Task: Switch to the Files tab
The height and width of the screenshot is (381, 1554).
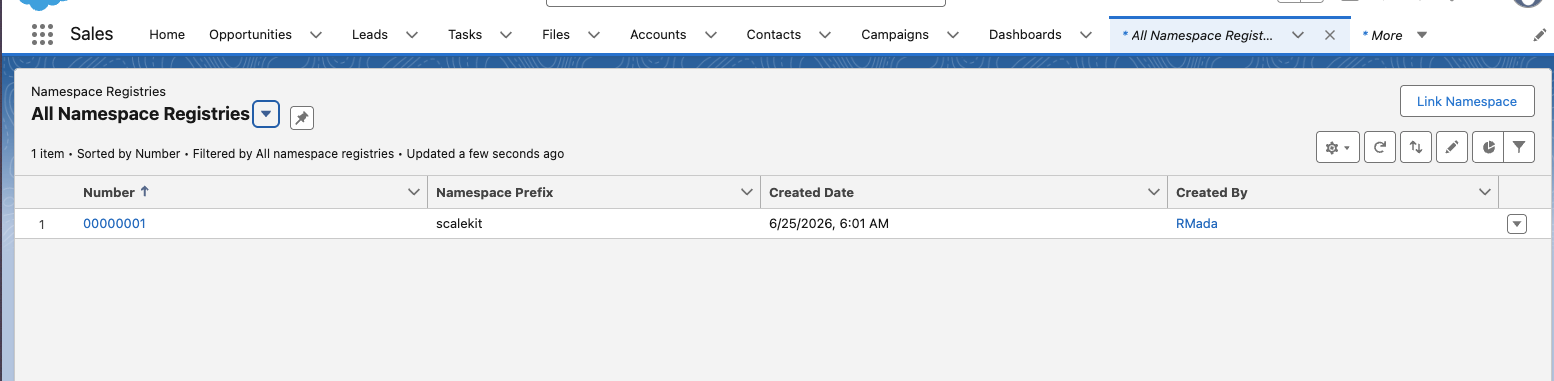Action: 556,35
